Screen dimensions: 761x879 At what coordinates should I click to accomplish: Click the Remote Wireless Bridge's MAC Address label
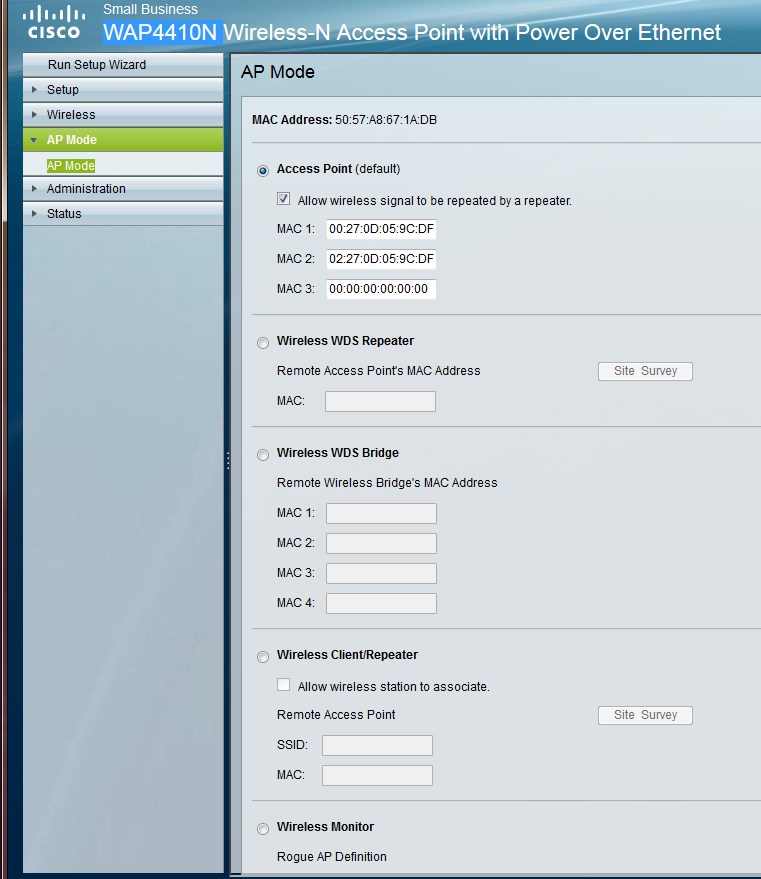[387, 483]
